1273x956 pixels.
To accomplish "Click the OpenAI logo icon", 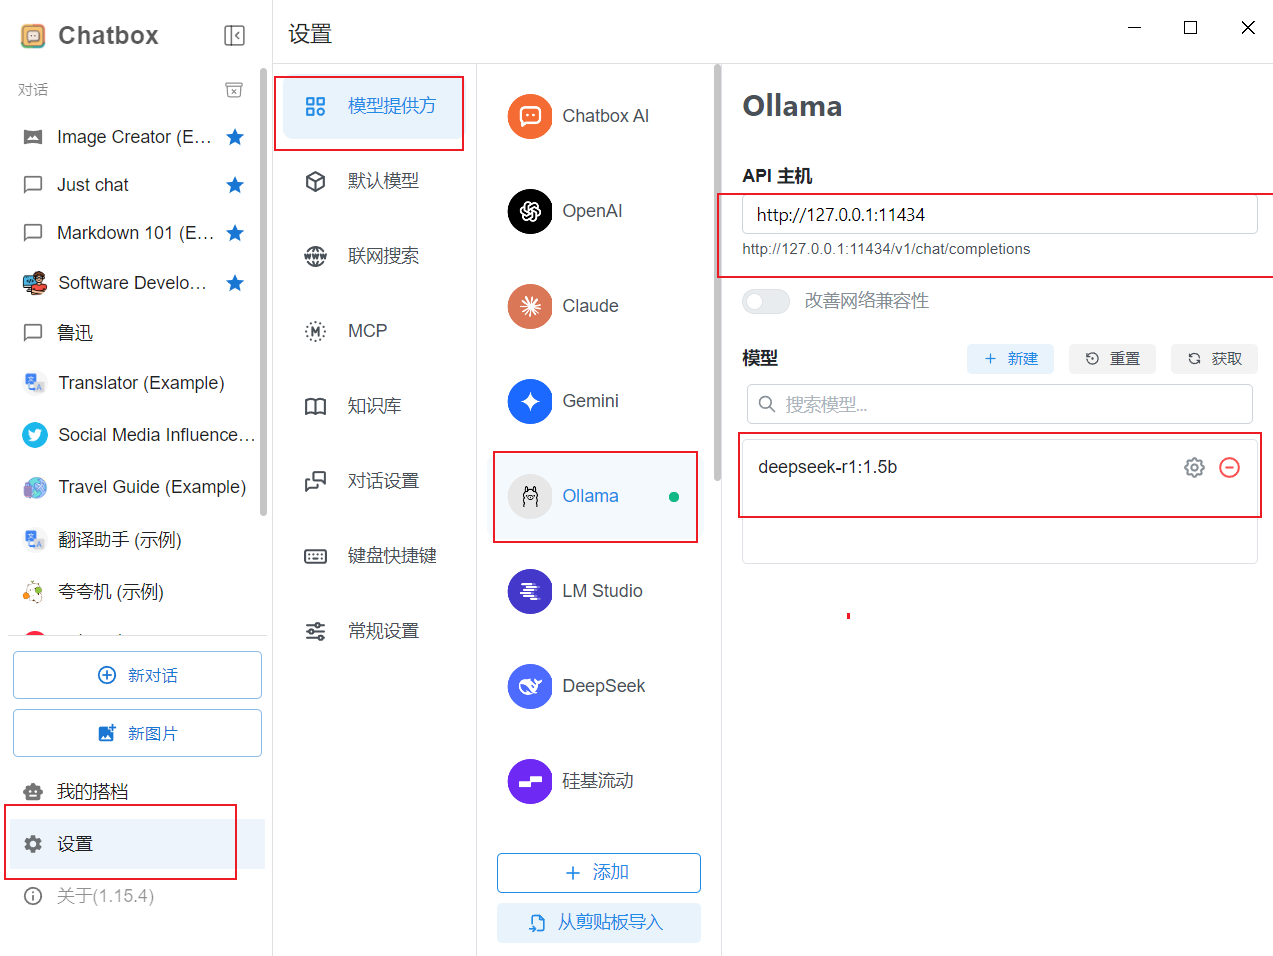I will (530, 211).
